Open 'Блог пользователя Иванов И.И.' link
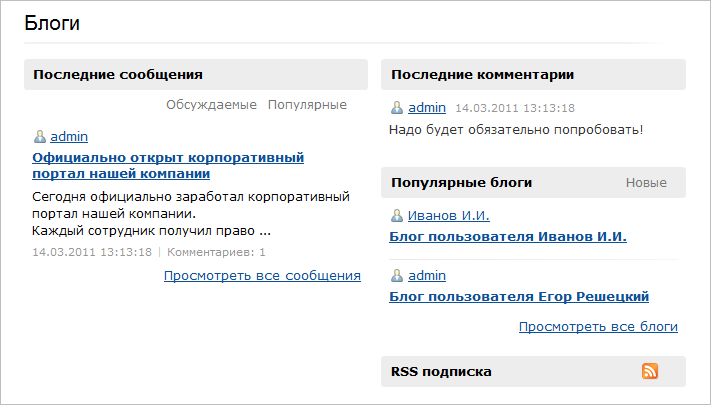This screenshot has width=711, height=405. click(x=507, y=237)
